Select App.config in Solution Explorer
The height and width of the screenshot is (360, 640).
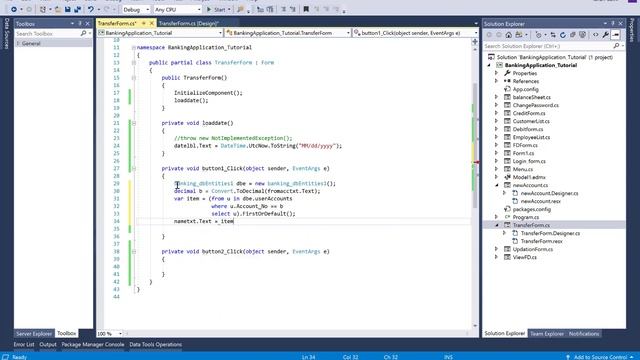tap(525, 89)
